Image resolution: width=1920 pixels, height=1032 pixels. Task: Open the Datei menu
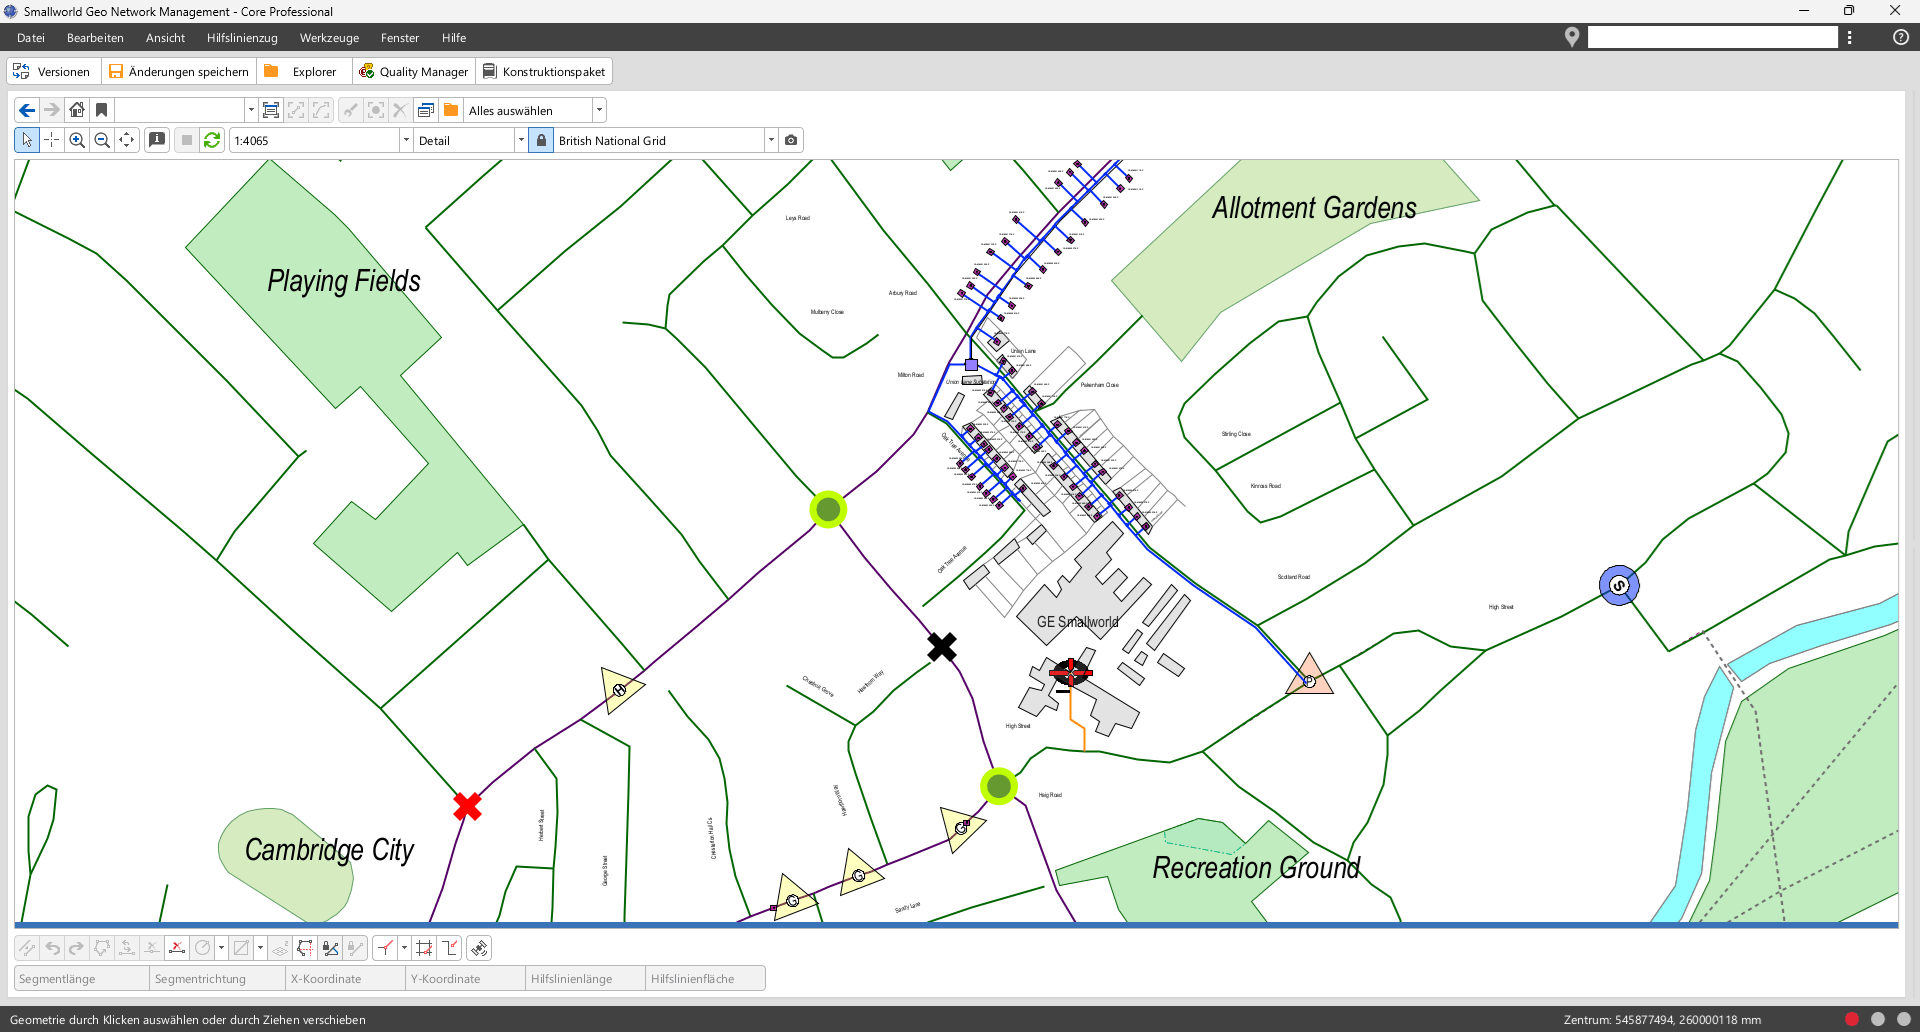(x=31, y=38)
